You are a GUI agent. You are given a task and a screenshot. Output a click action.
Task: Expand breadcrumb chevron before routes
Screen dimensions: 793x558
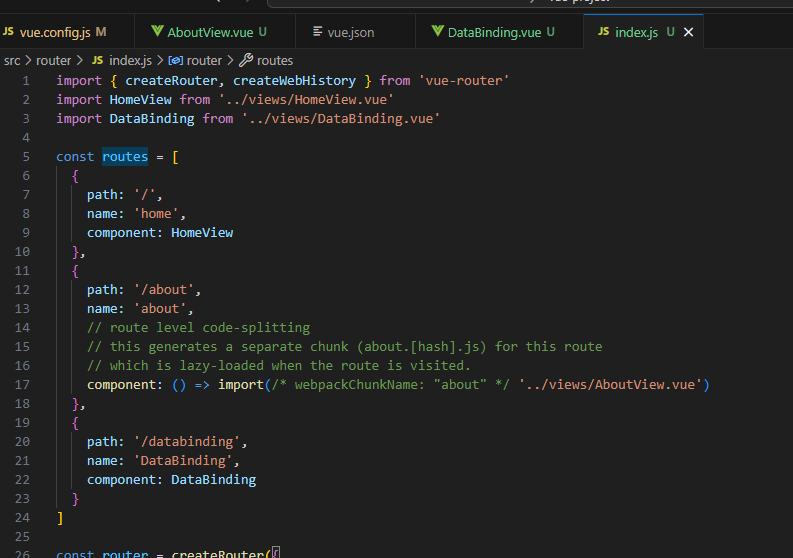[x=230, y=61]
